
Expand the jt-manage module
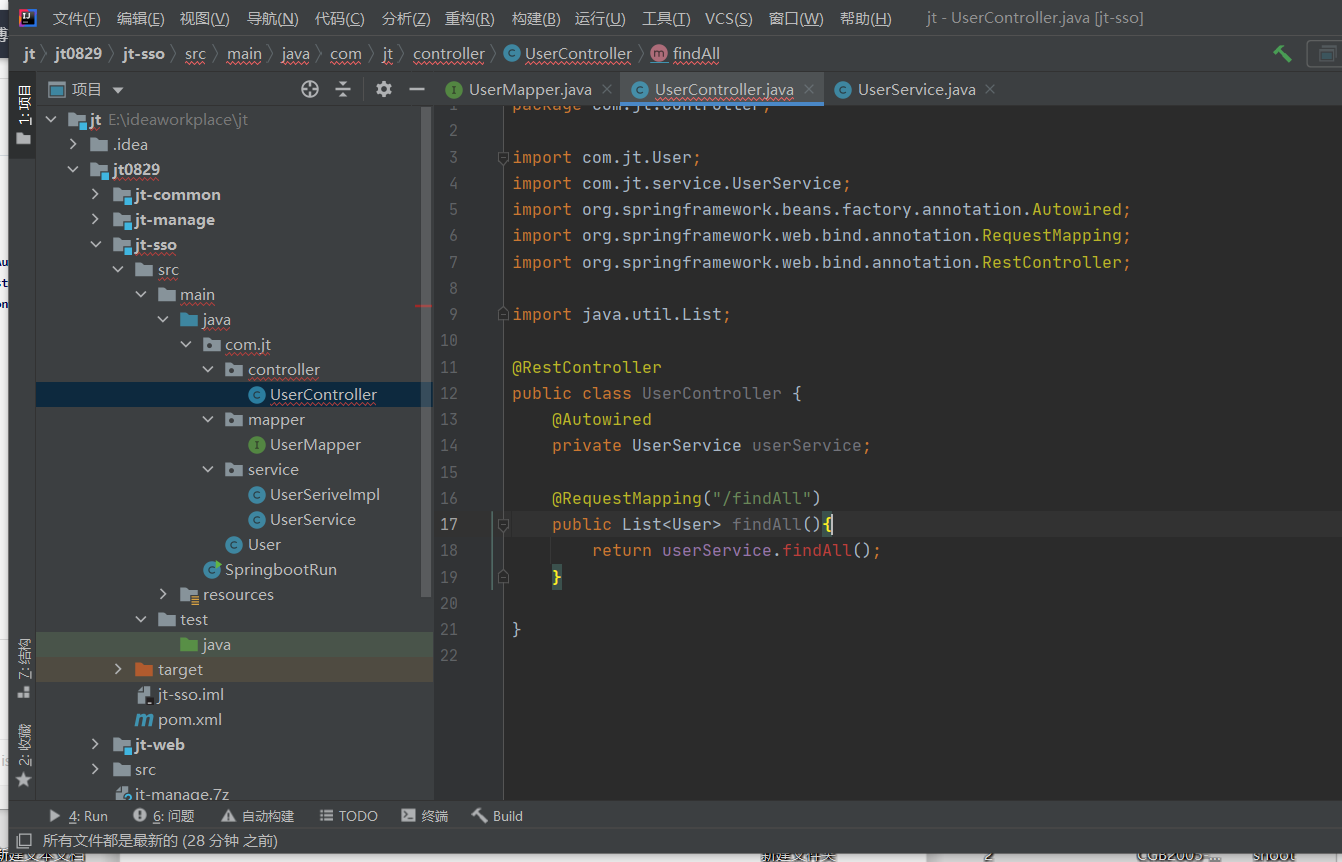pyautogui.click(x=95, y=220)
